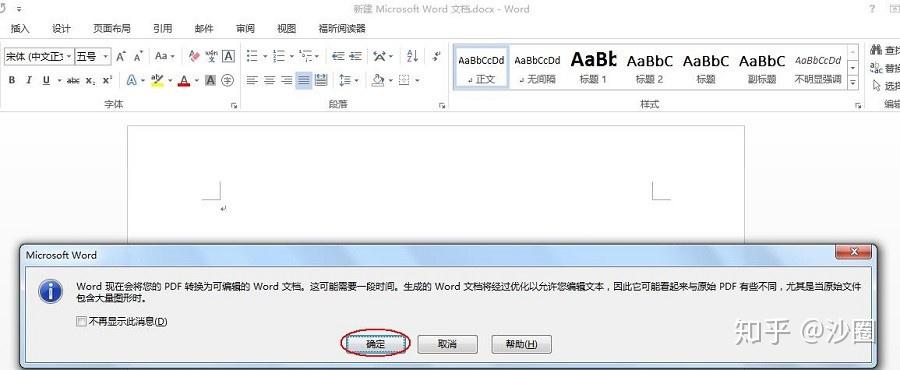
Task: Click the red font color button
Action: (184, 81)
